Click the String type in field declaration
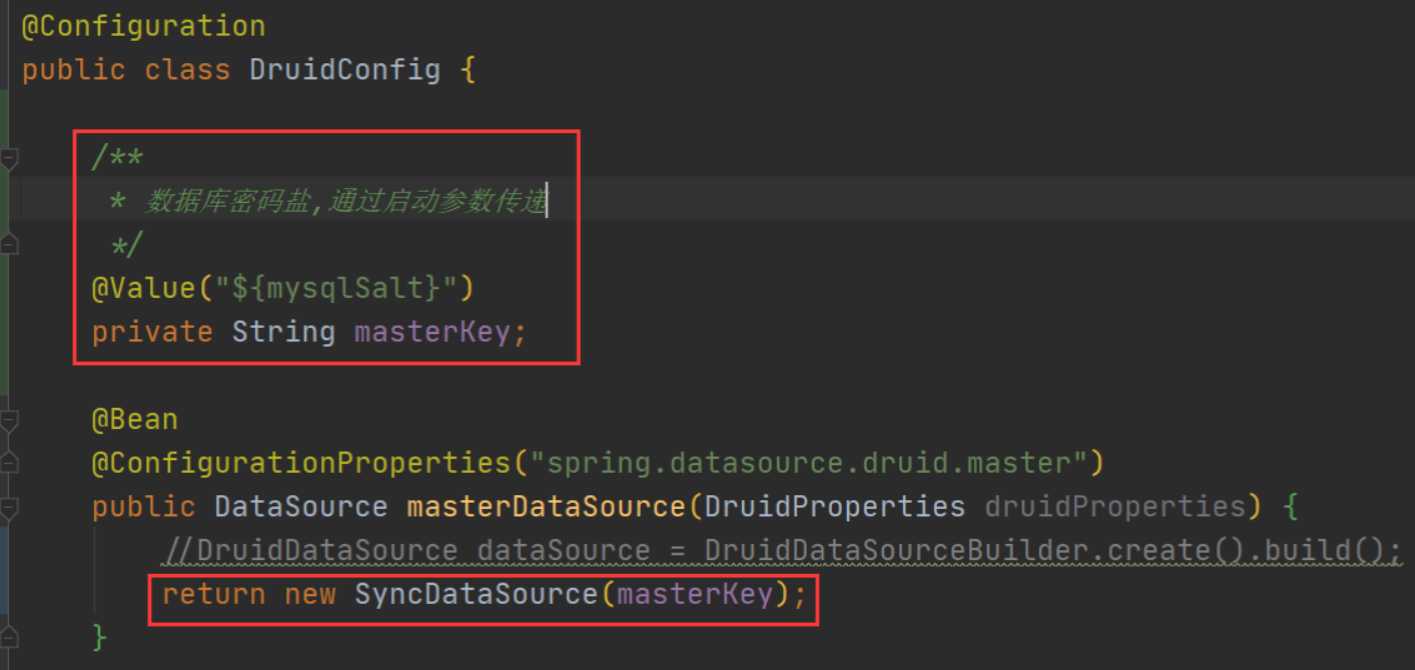 tap(283, 332)
